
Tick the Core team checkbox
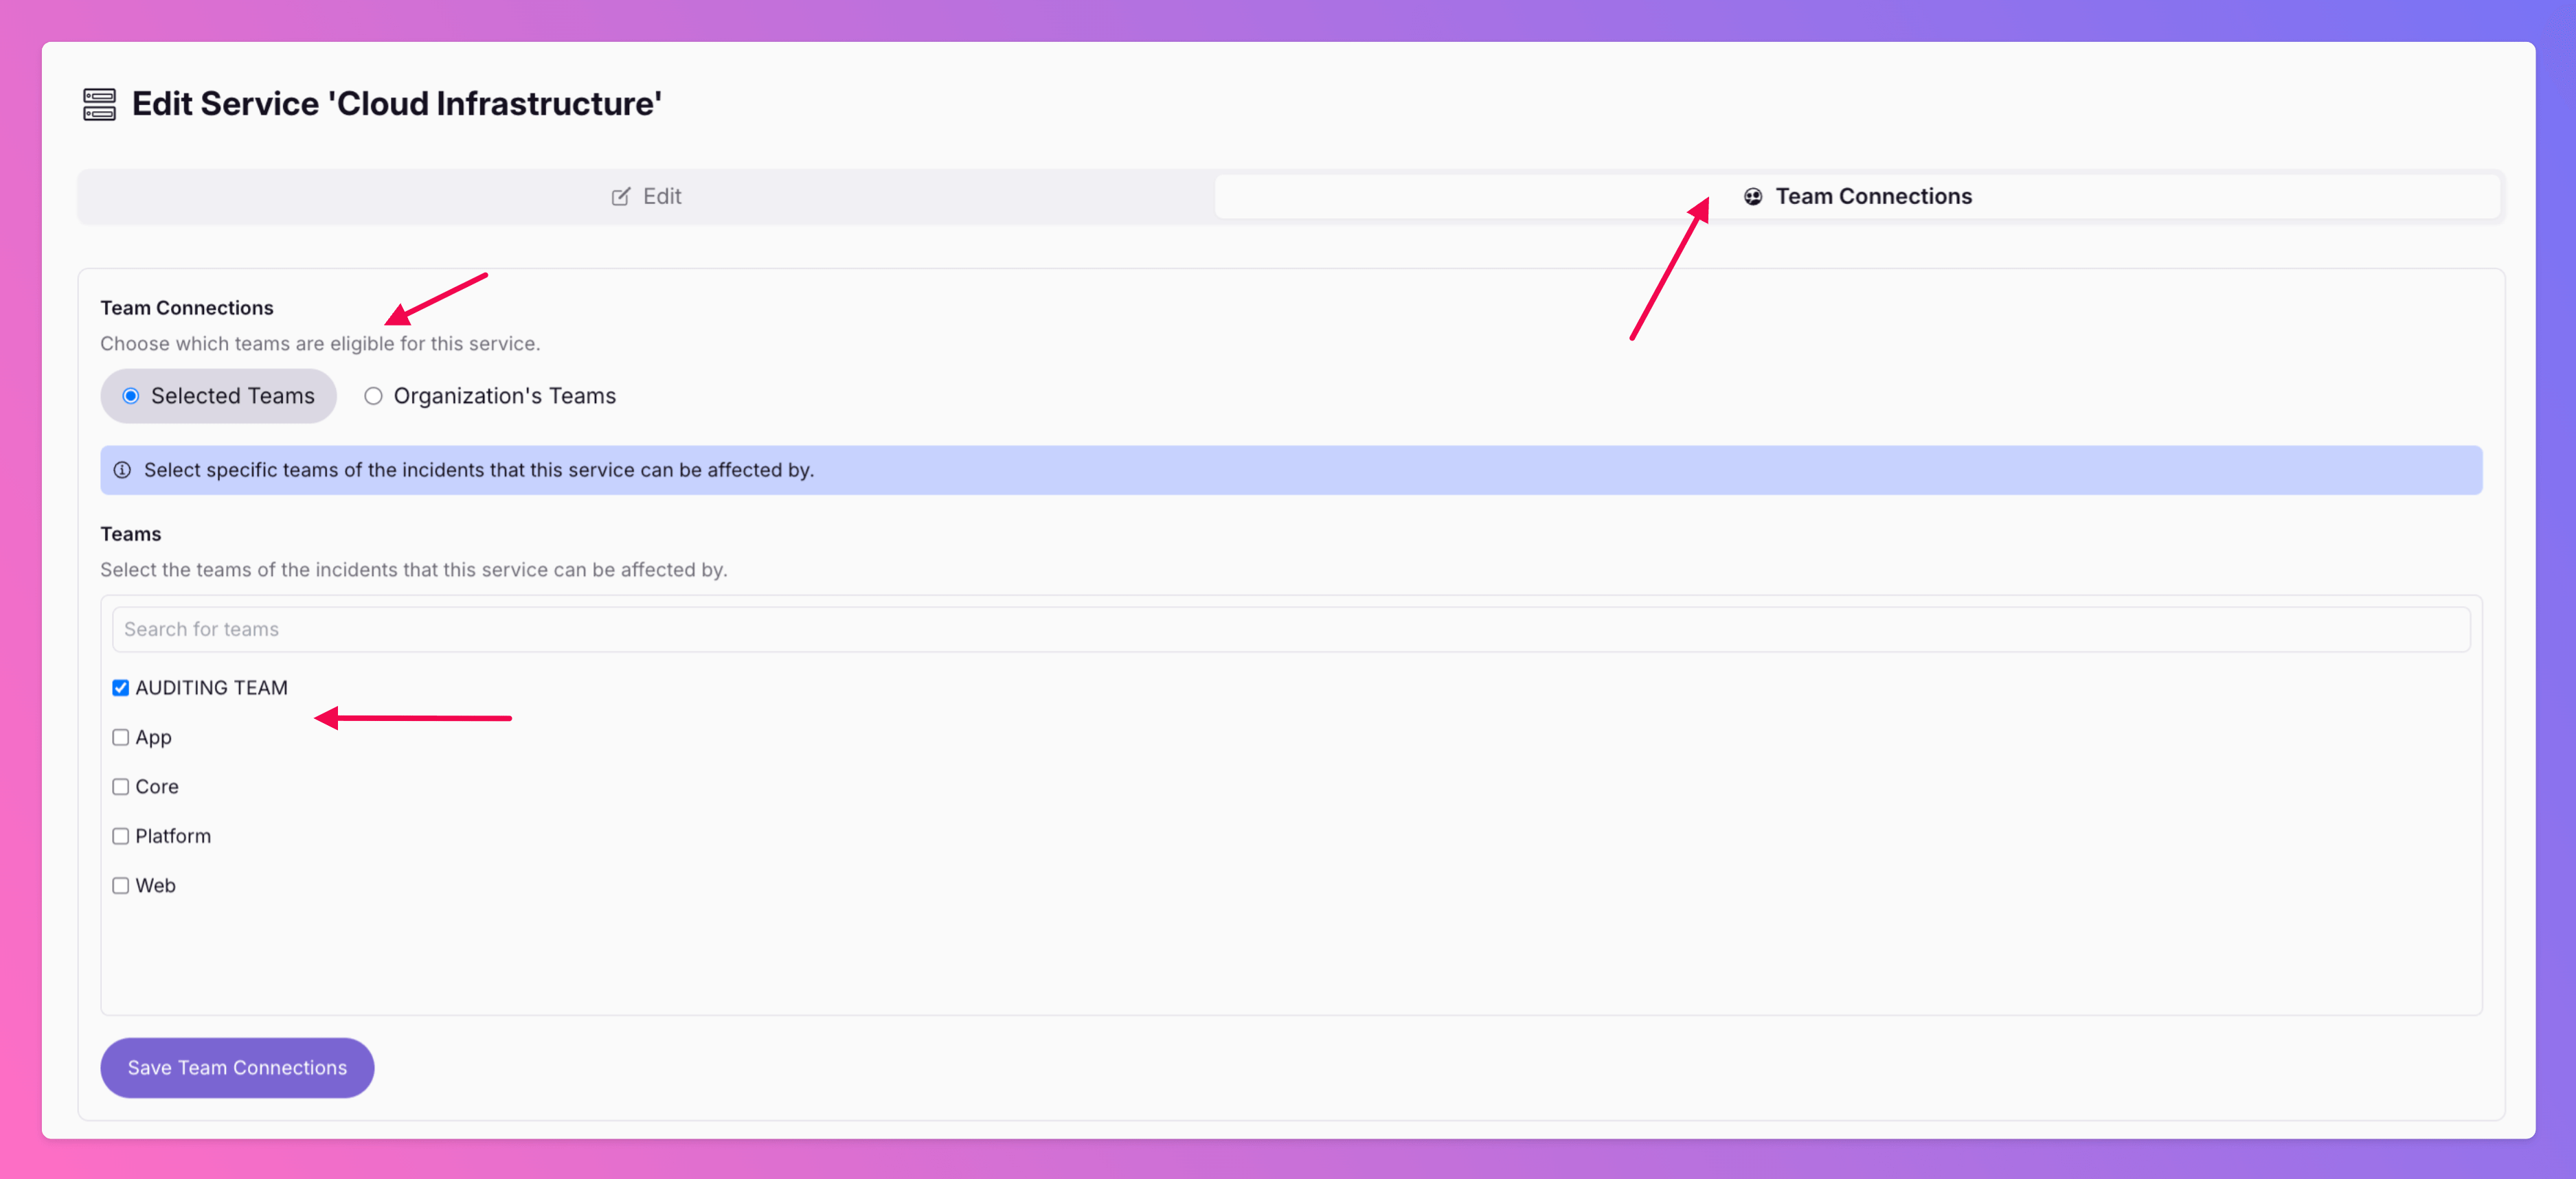121,787
